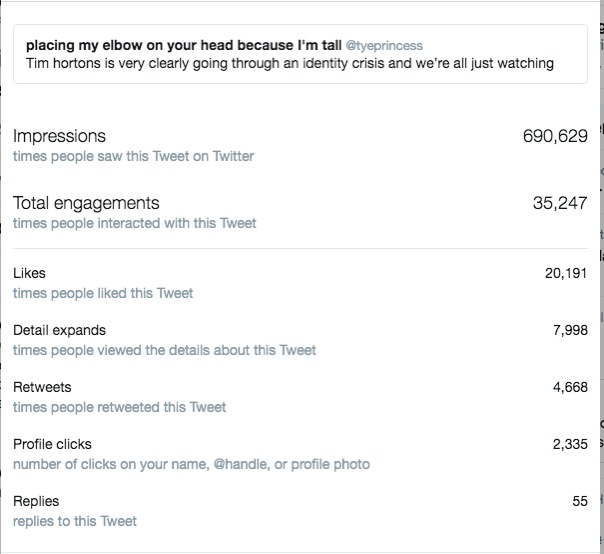Select the Retweets label
Viewport: 604px width, 554px height.
click(42, 387)
